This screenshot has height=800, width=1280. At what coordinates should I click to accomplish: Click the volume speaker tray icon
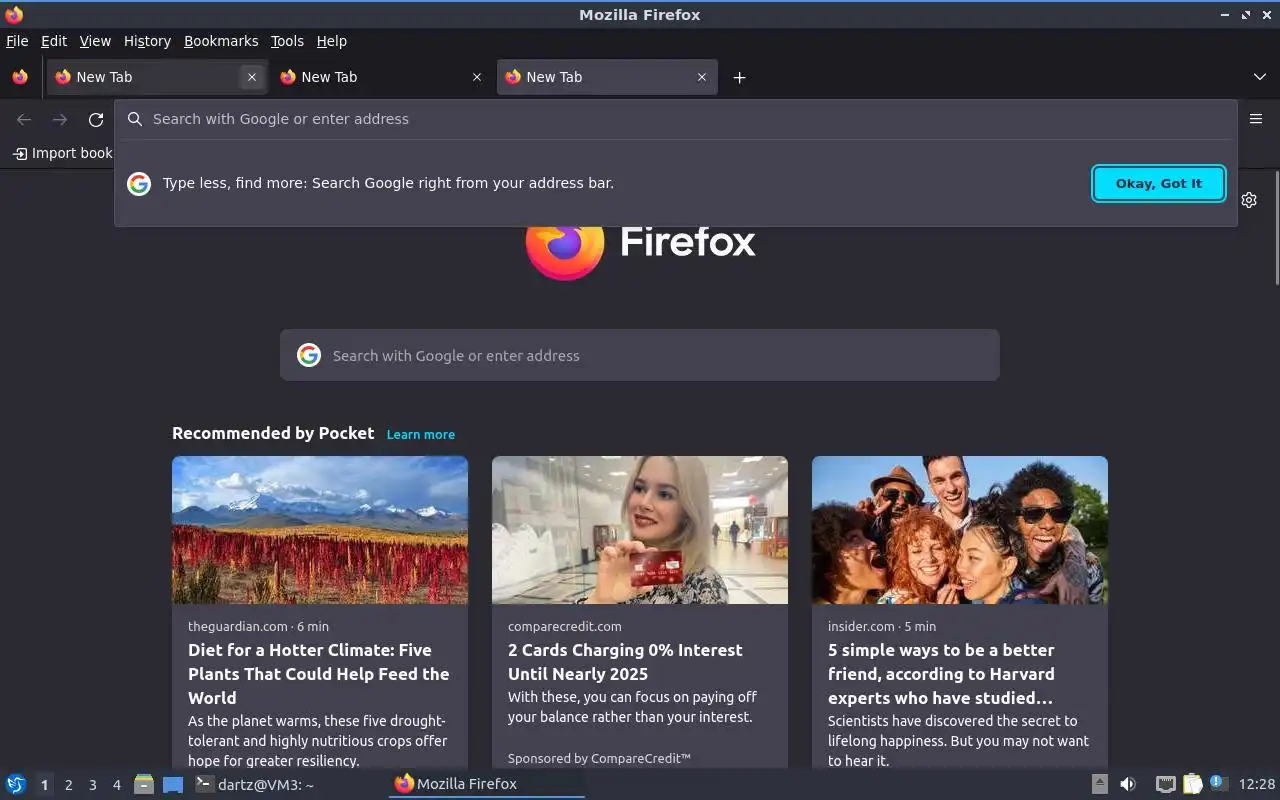tap(1128, 784)
